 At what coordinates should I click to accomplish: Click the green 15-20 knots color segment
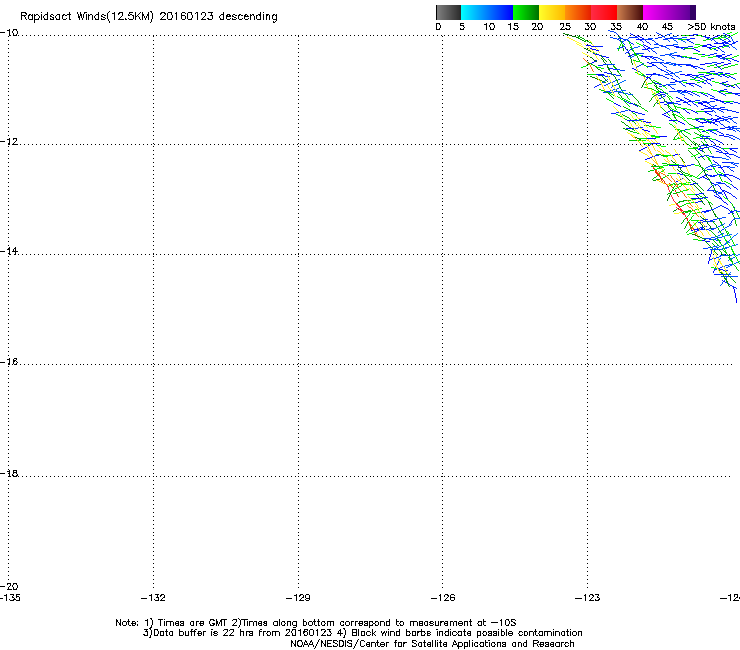point(526,12)
